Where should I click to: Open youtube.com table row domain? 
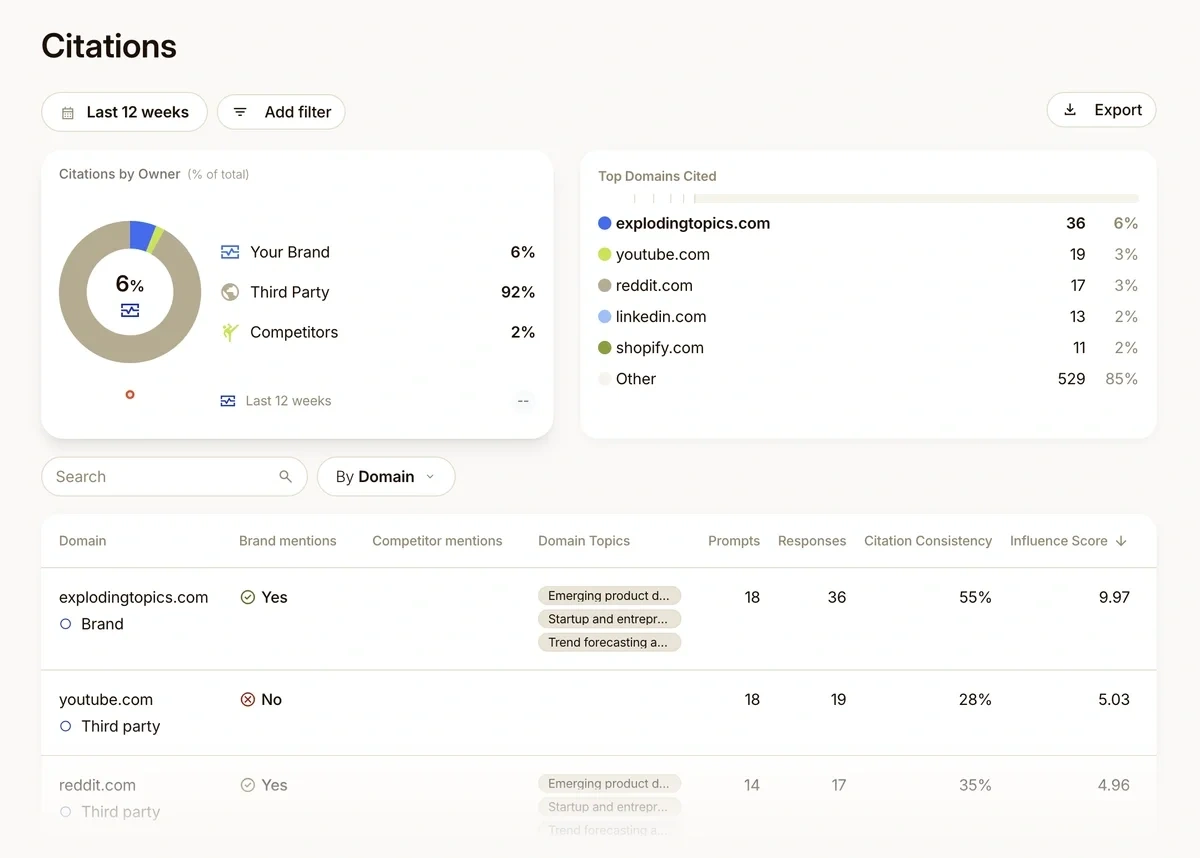coord(106,700)
